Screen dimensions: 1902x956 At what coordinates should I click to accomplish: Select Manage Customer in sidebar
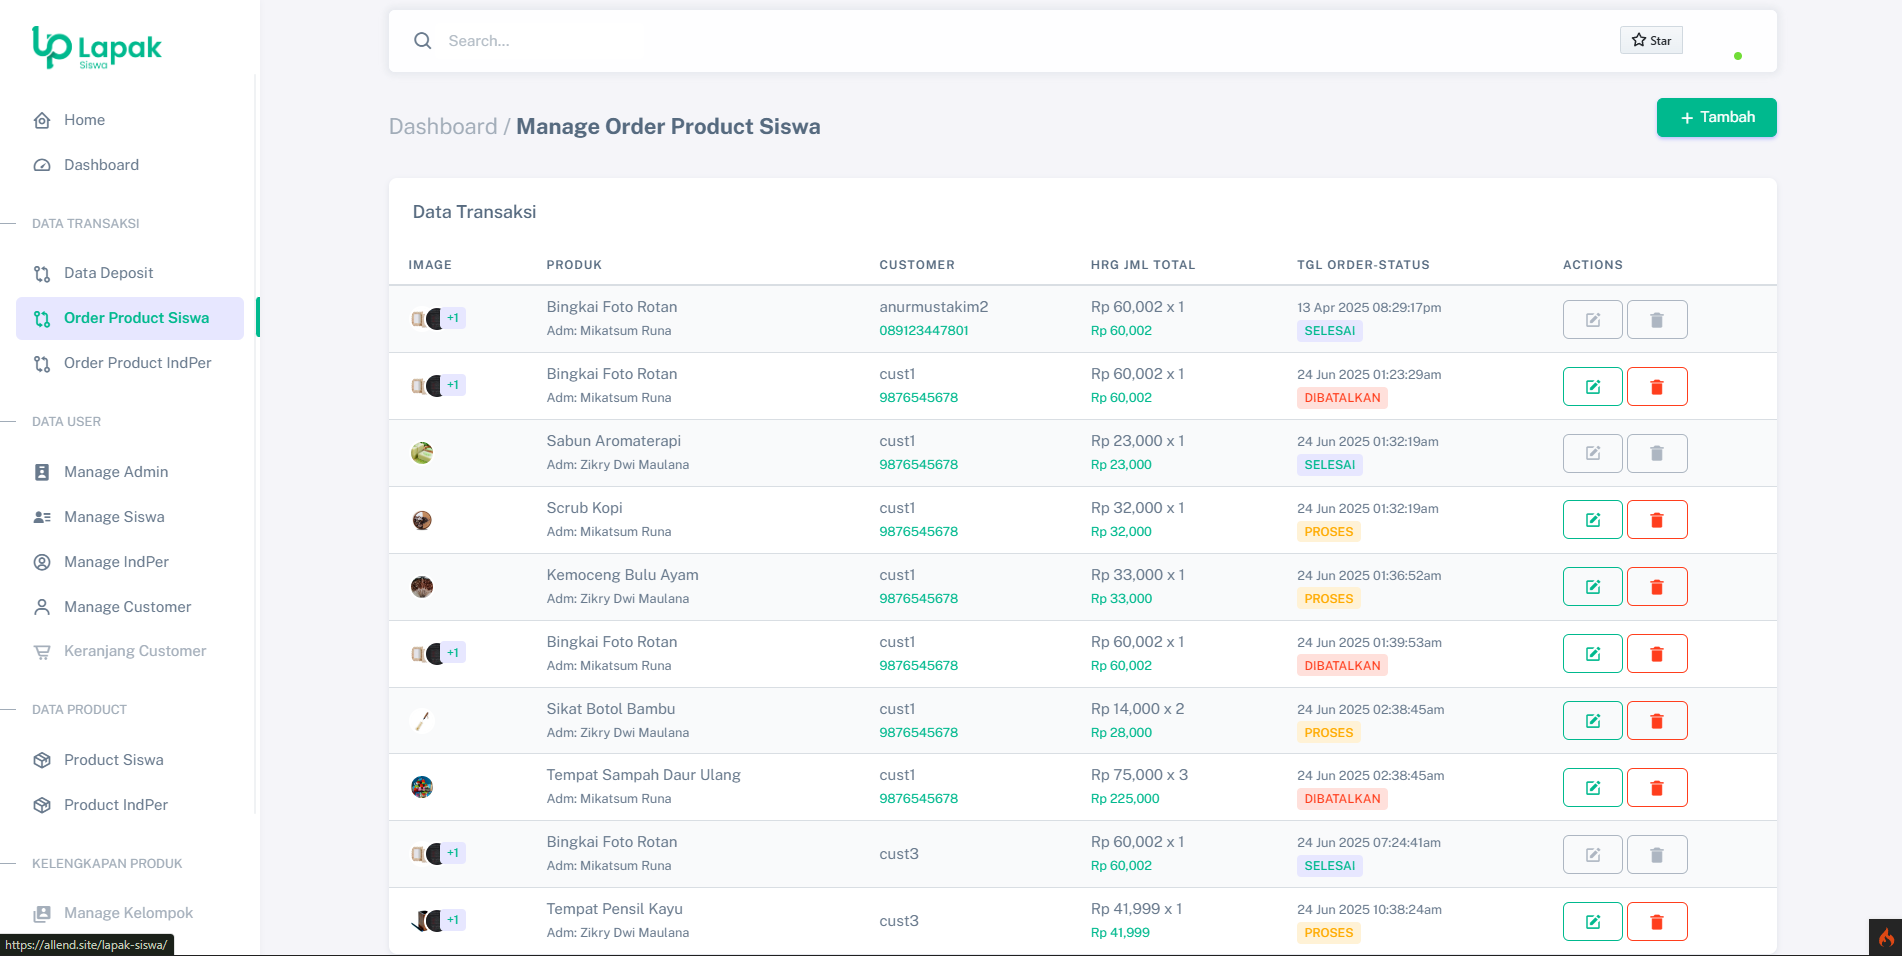coord(127,607)
